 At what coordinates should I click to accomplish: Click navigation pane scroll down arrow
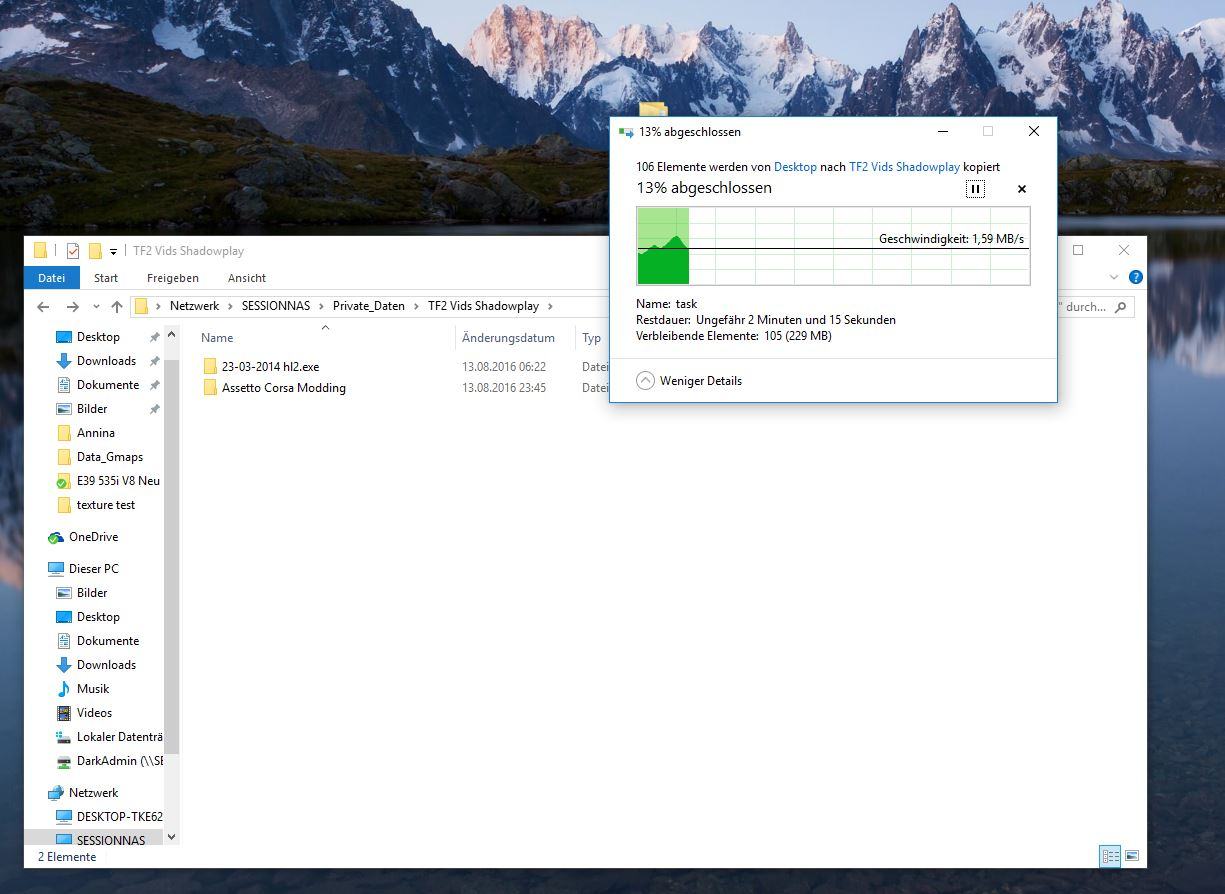click(171, 837)
